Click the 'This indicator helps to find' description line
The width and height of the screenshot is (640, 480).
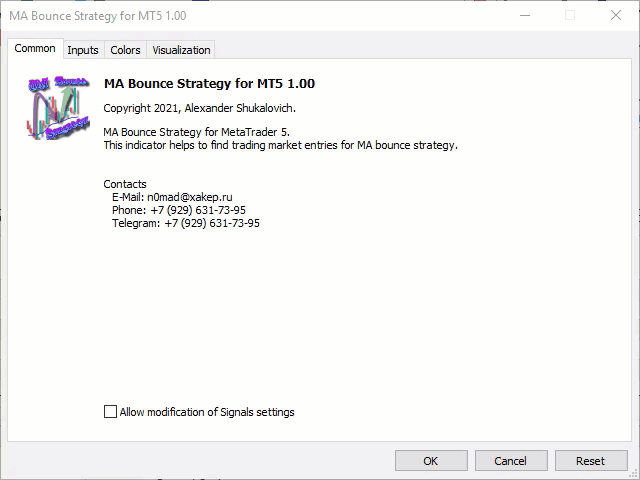[281, 145]
